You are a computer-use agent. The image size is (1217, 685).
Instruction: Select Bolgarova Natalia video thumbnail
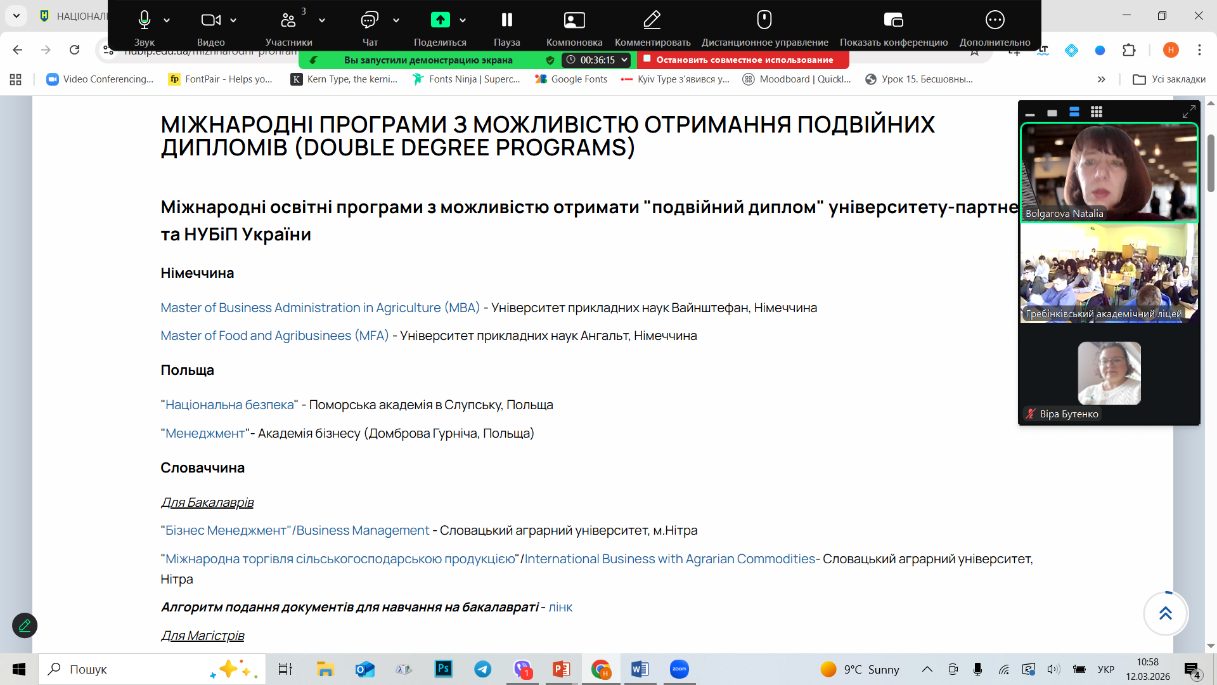1109,172
